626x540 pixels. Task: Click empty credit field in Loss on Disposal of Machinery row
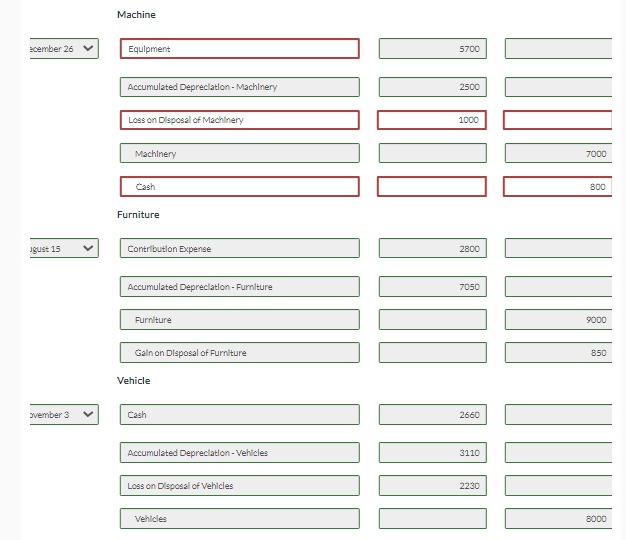[557, 120]
